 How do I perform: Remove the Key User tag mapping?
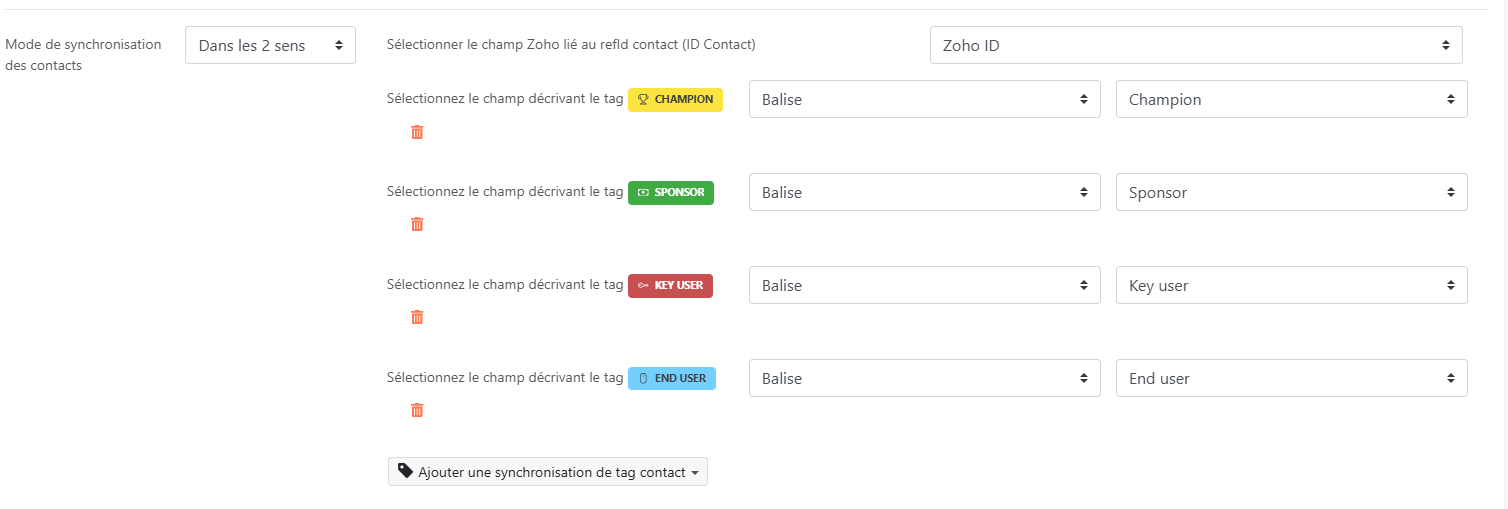(417, 317)
